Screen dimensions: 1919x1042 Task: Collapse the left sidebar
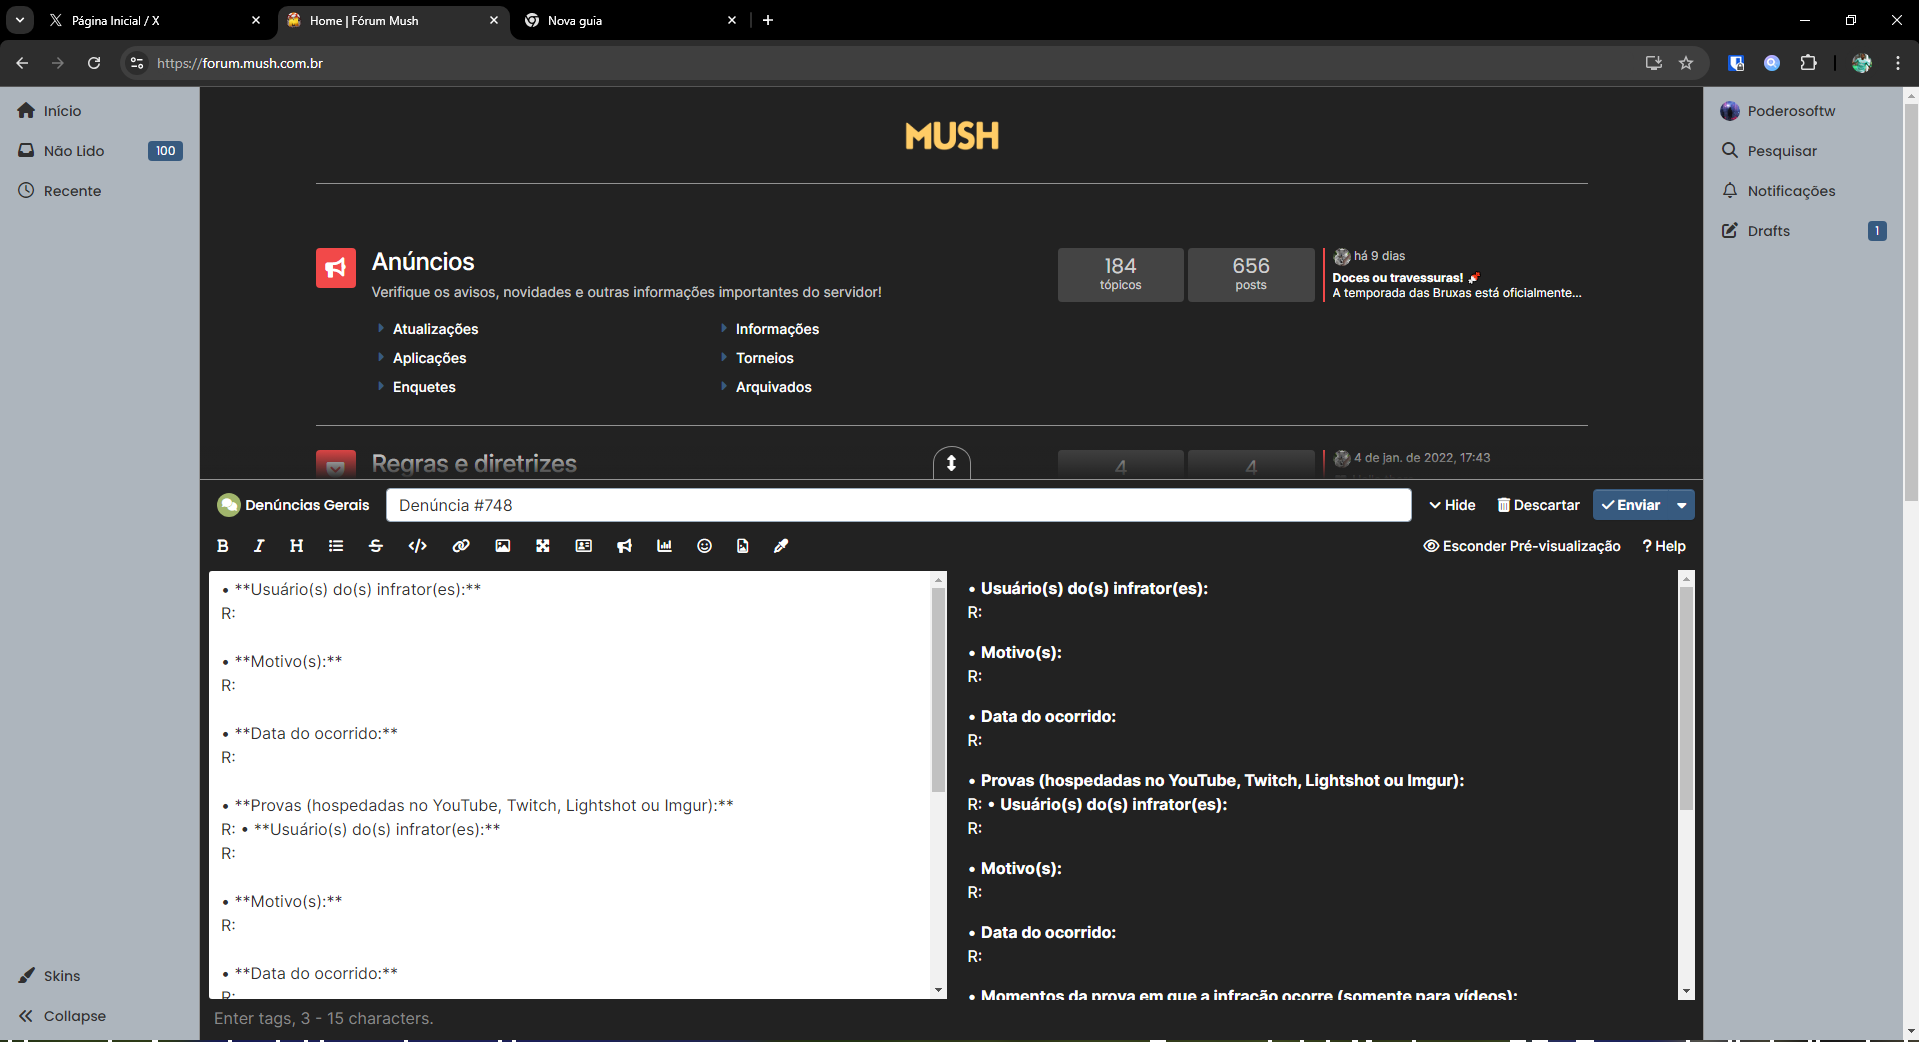pyautogui.click(x=62, y=1016)
